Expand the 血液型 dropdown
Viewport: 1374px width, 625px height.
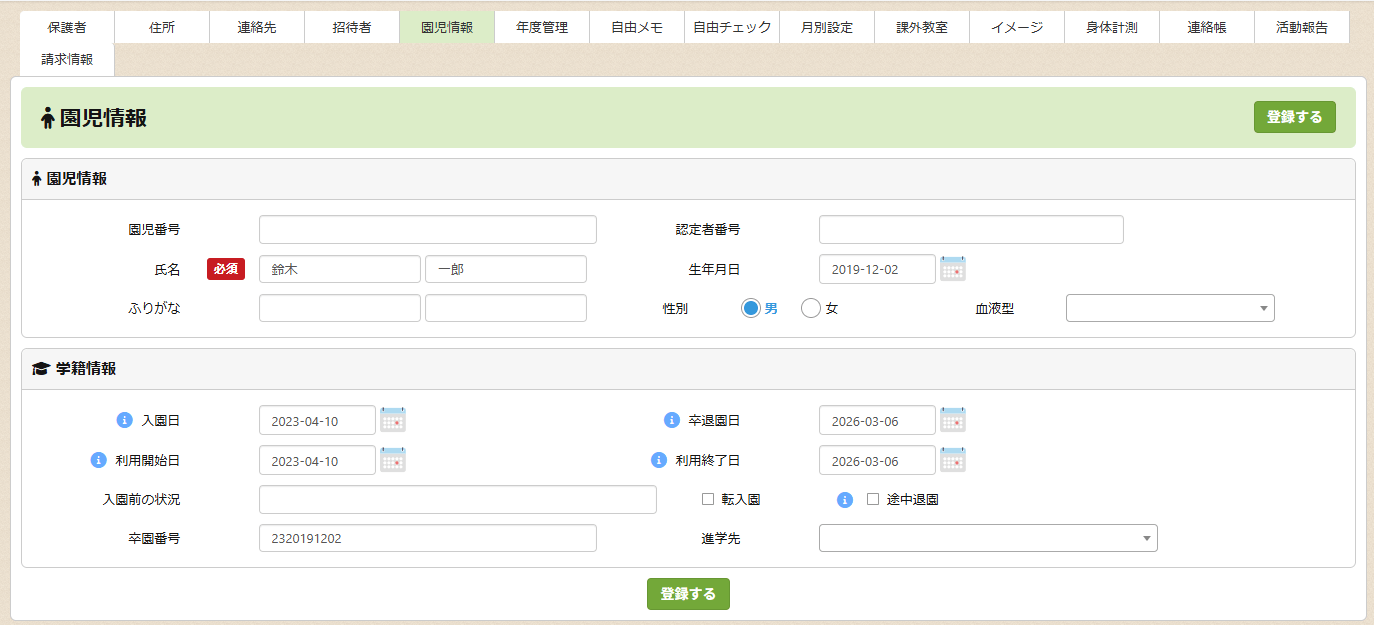(x=1170, y=309)
